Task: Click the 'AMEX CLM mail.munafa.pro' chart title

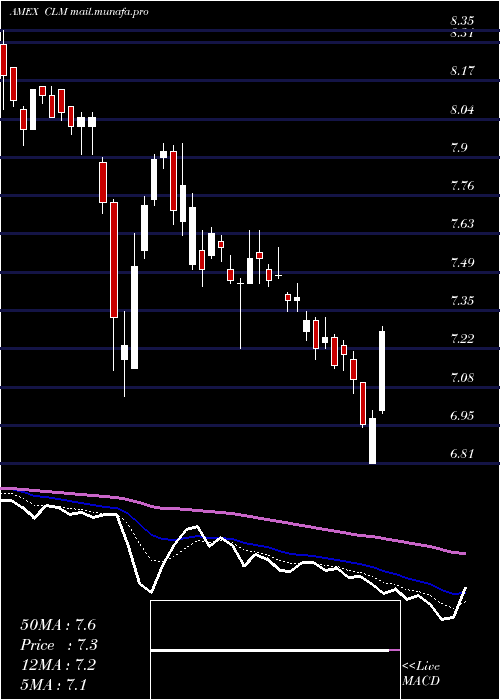Action: pos(79,12)
